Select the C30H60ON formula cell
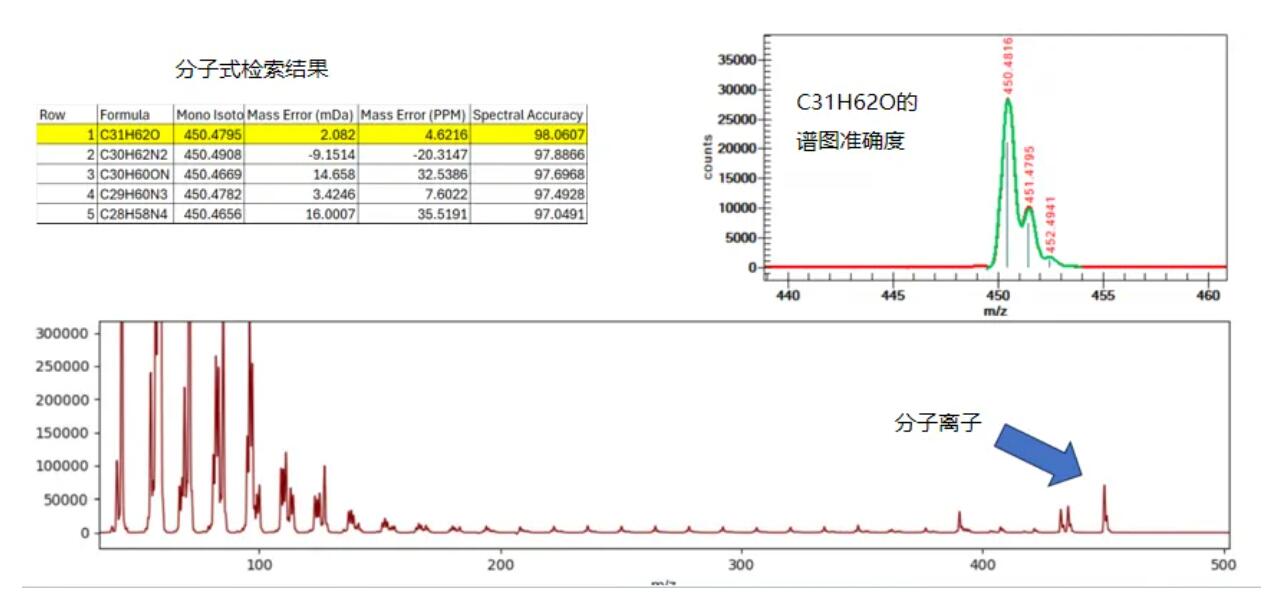This screenshot has height=607, width=1286. (x=135, y=174)
